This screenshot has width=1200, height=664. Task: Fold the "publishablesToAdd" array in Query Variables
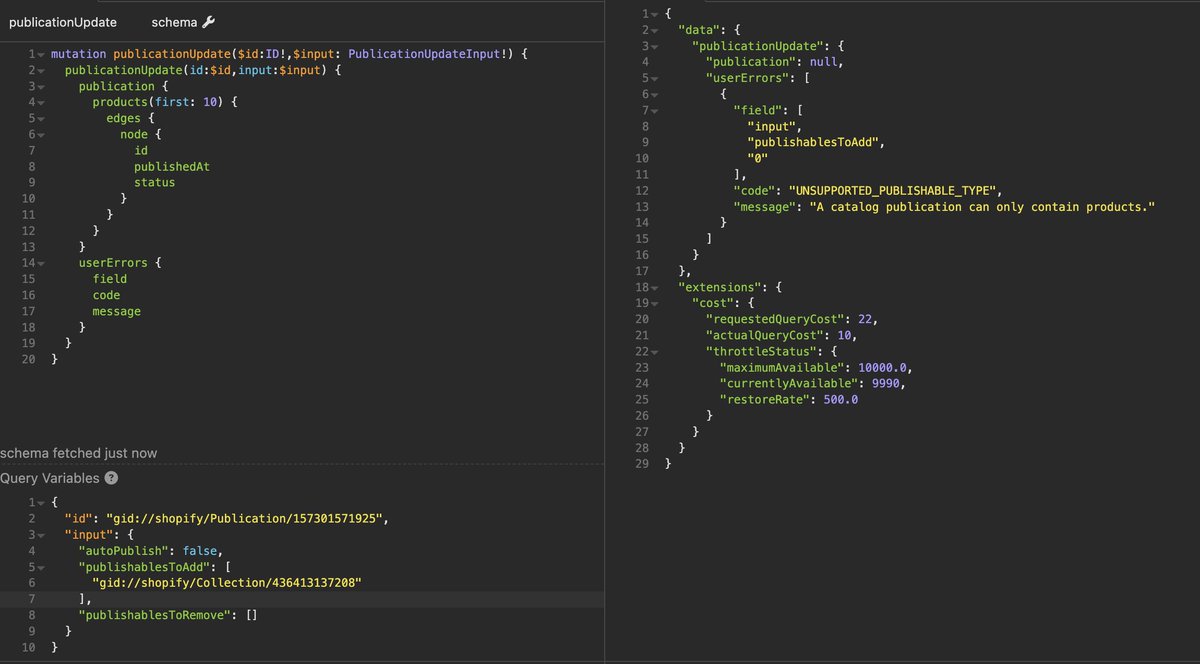pyautogui.click(x=43, y=567)
